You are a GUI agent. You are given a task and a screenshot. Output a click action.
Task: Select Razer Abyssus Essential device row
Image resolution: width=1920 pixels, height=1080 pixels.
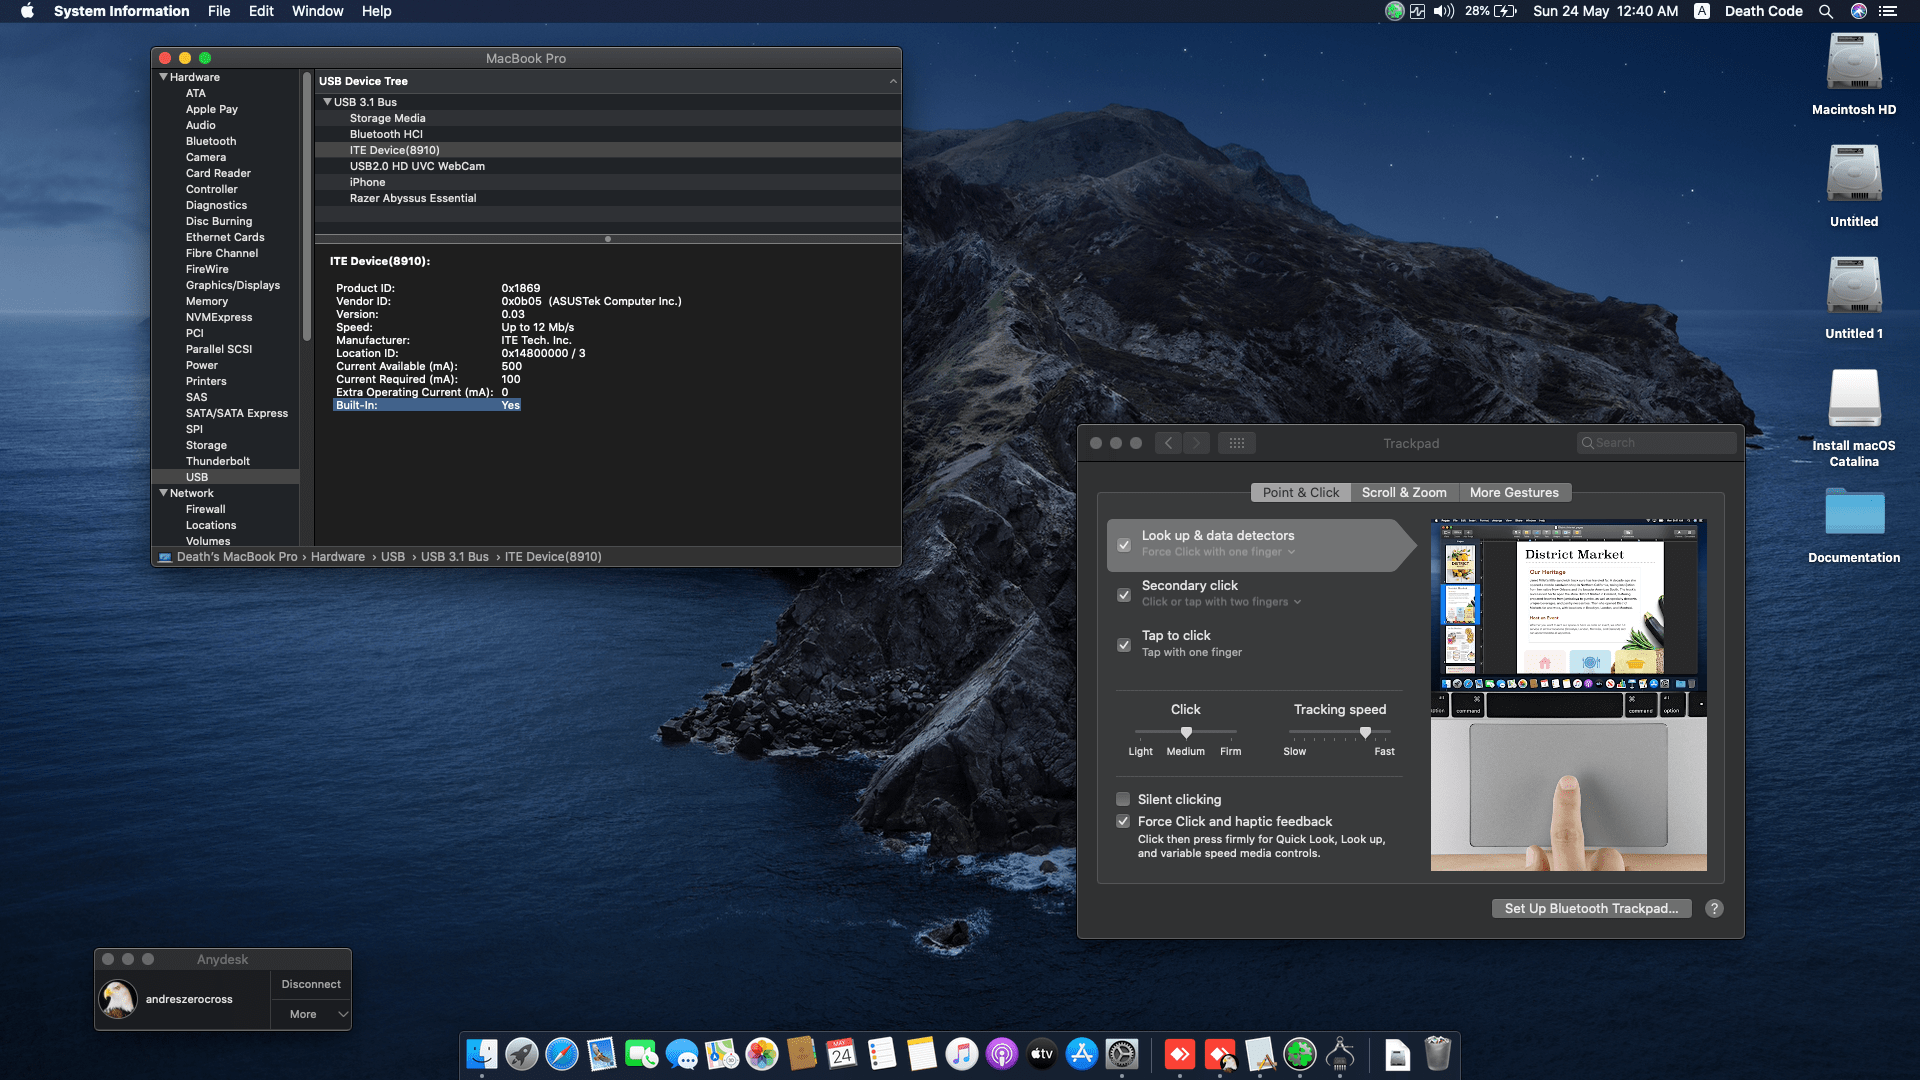pos(608,198)
